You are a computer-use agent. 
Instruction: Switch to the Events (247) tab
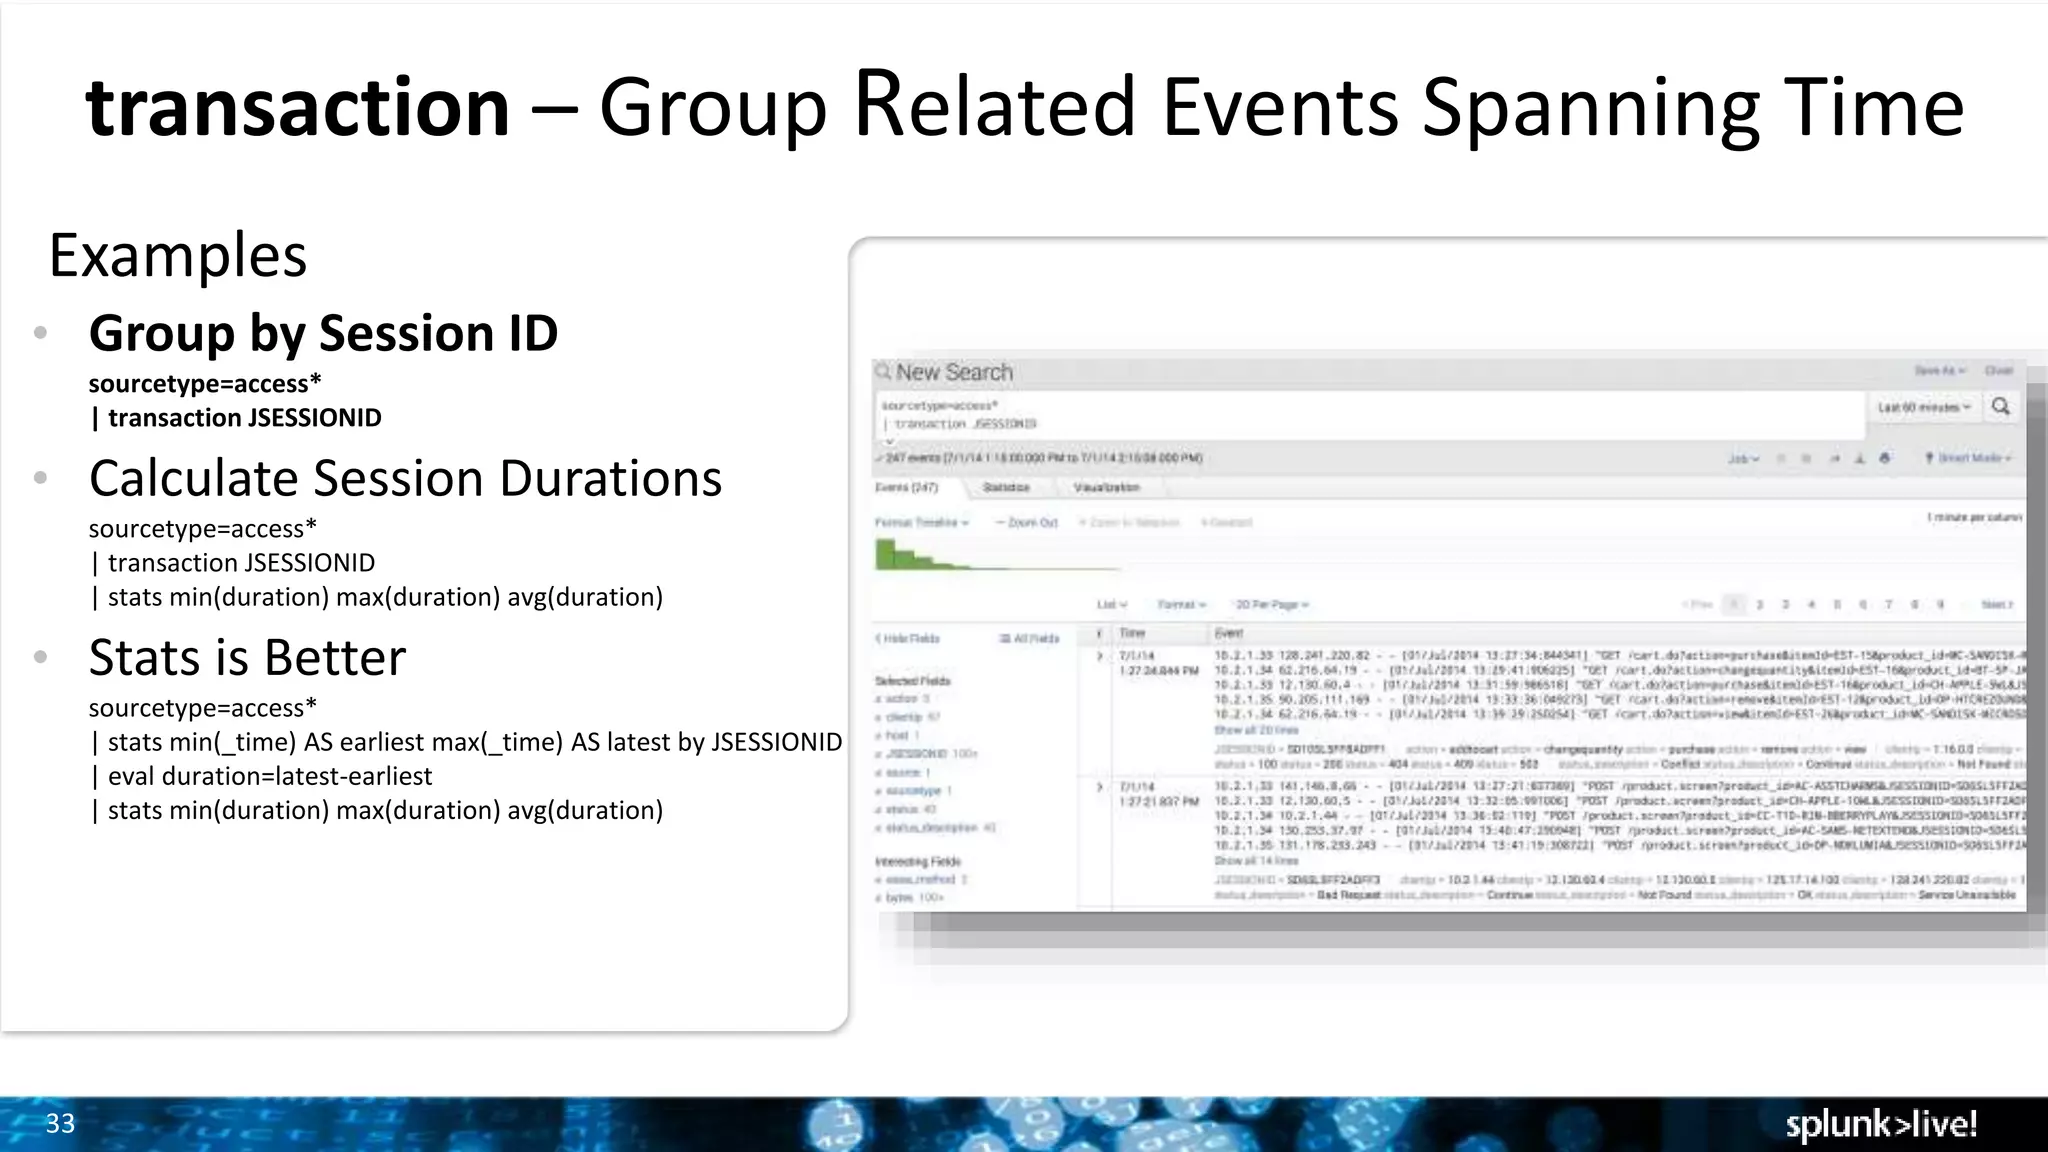coord(907,487)
